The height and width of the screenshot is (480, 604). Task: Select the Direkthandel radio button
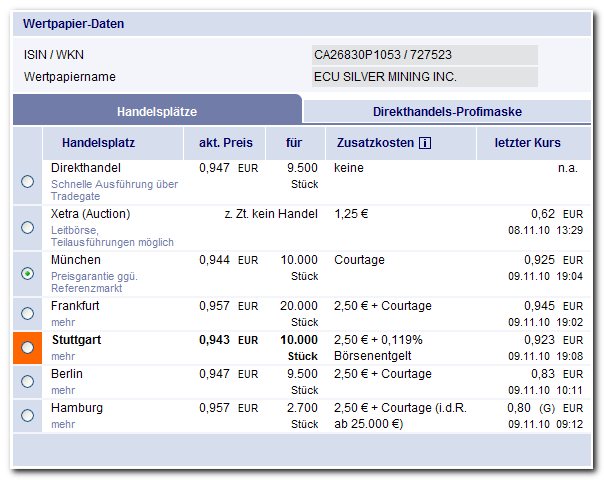point(27,181)
